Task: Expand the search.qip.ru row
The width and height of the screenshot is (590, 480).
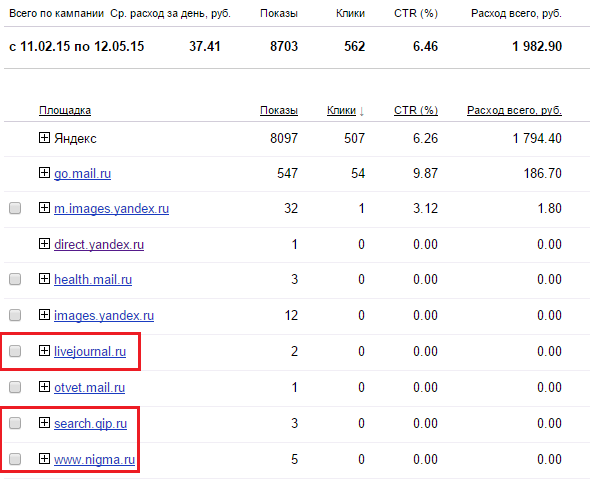Action: click(x=44, y=423)
